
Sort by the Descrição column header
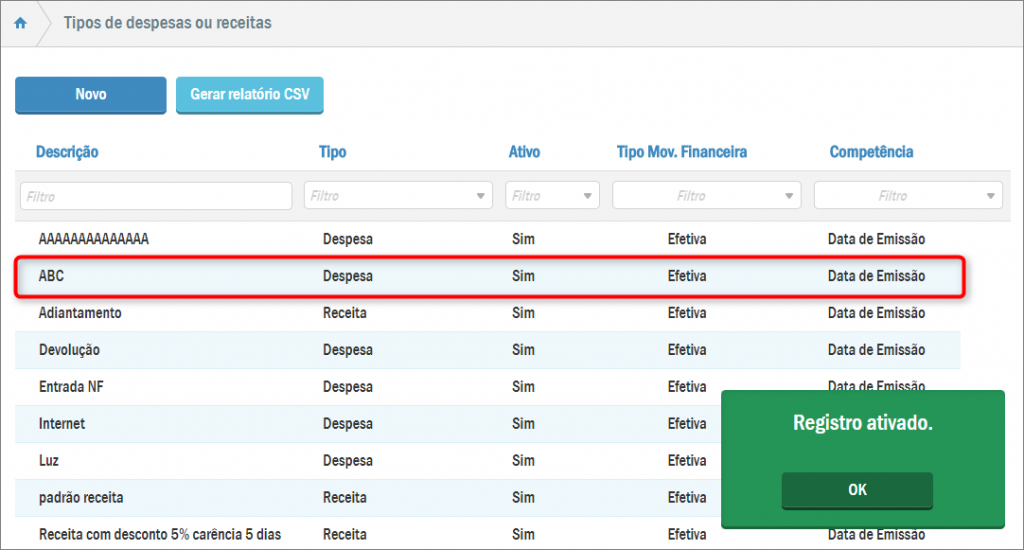pyautogui.click(x=67, y=152)
